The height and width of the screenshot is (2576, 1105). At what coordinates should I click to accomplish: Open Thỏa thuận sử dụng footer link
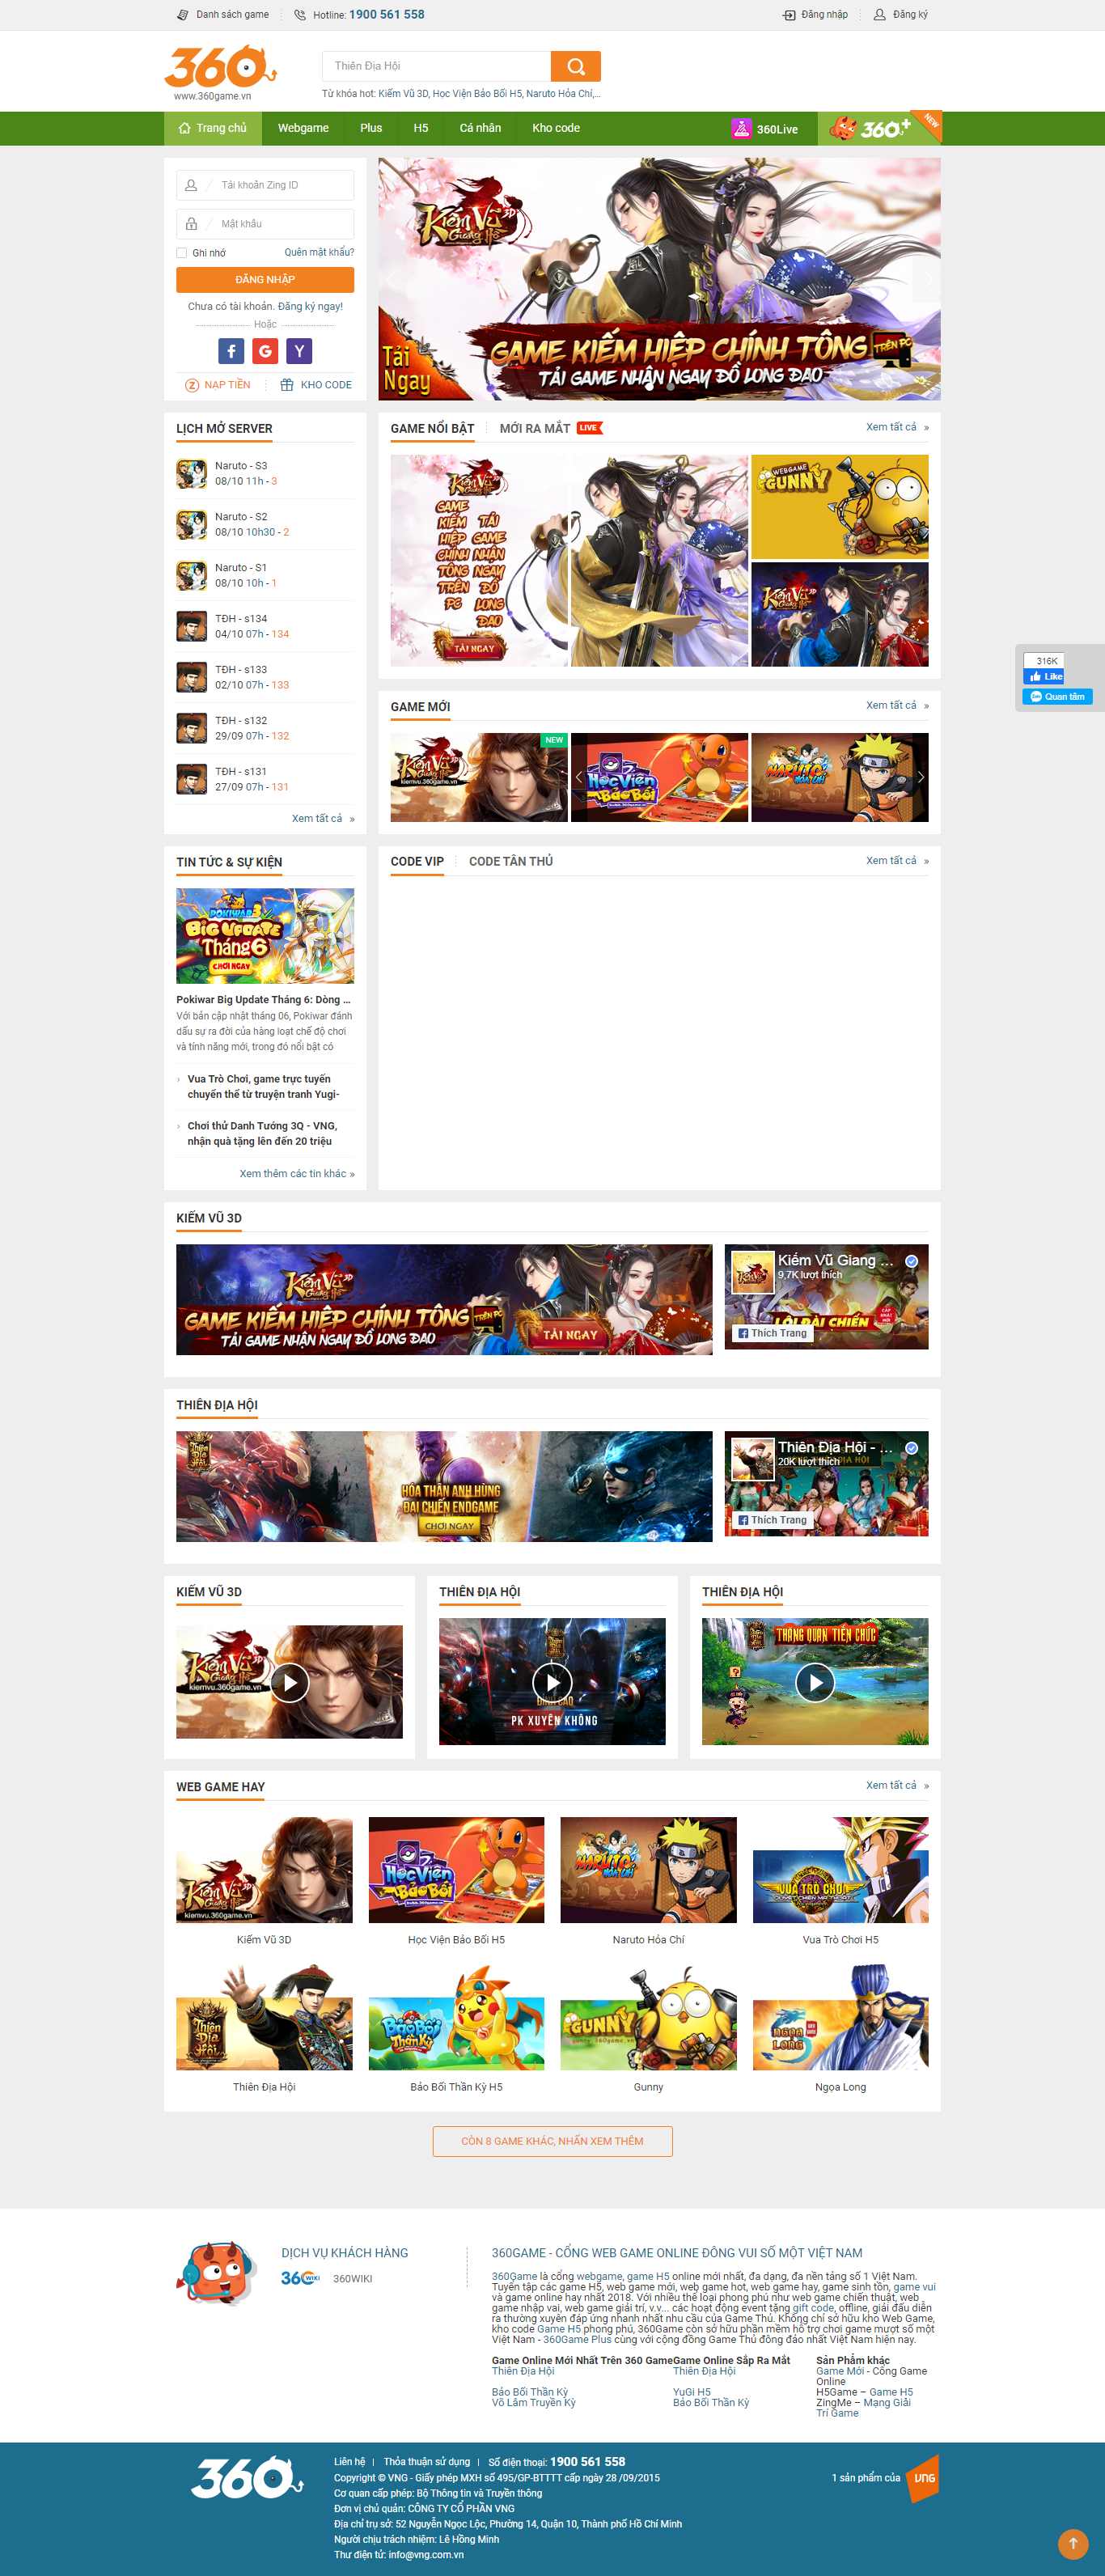pos(427,2462)
